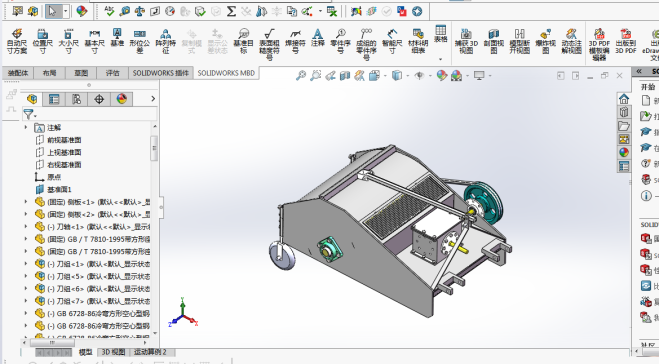Image resolution: width=659 pixels, height=364 pixels.
Task: Insert a Bill of Materials (材料明细表)
Action: tap(418, 41)
